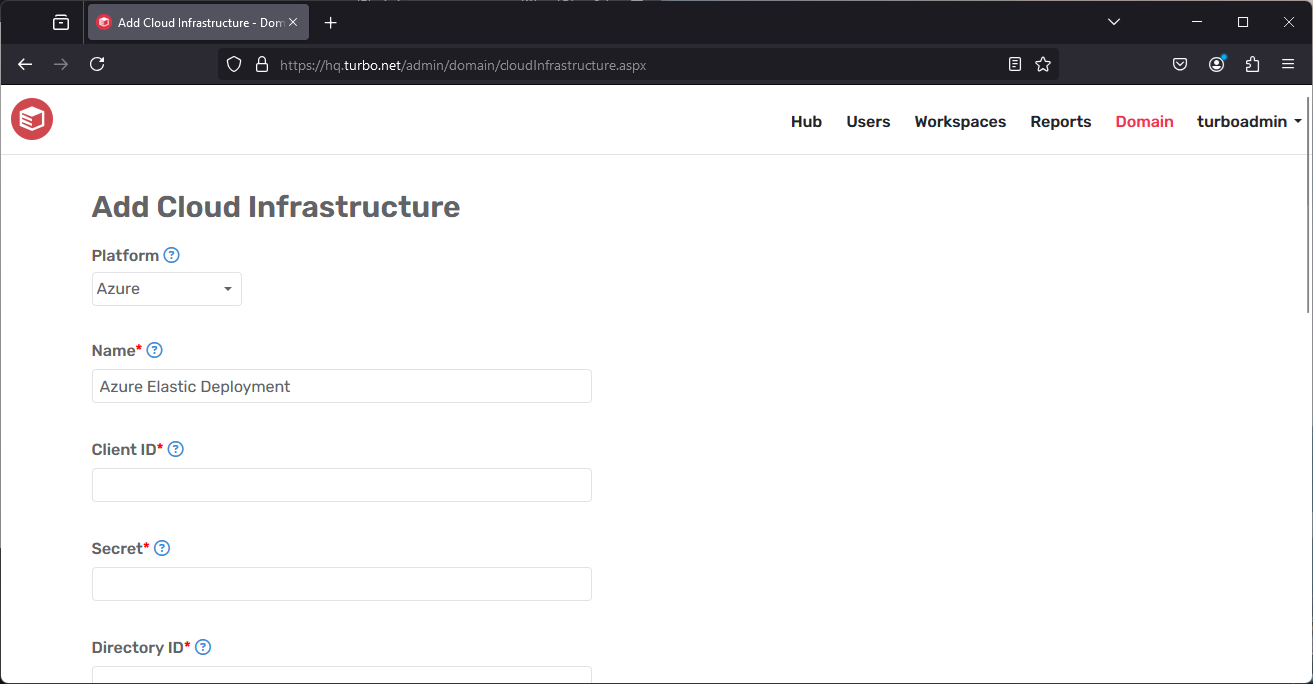Open the Platform dropdown showing Azure
Screen dimensions: 1313x684
[x=166, y=289]
